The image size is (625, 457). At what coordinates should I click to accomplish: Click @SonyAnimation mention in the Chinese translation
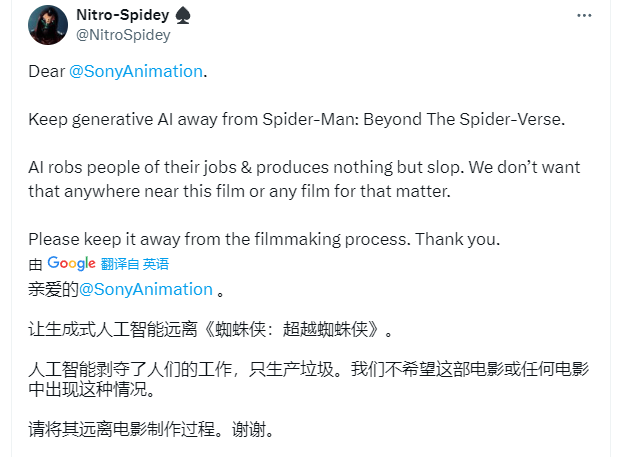(146, 289)
